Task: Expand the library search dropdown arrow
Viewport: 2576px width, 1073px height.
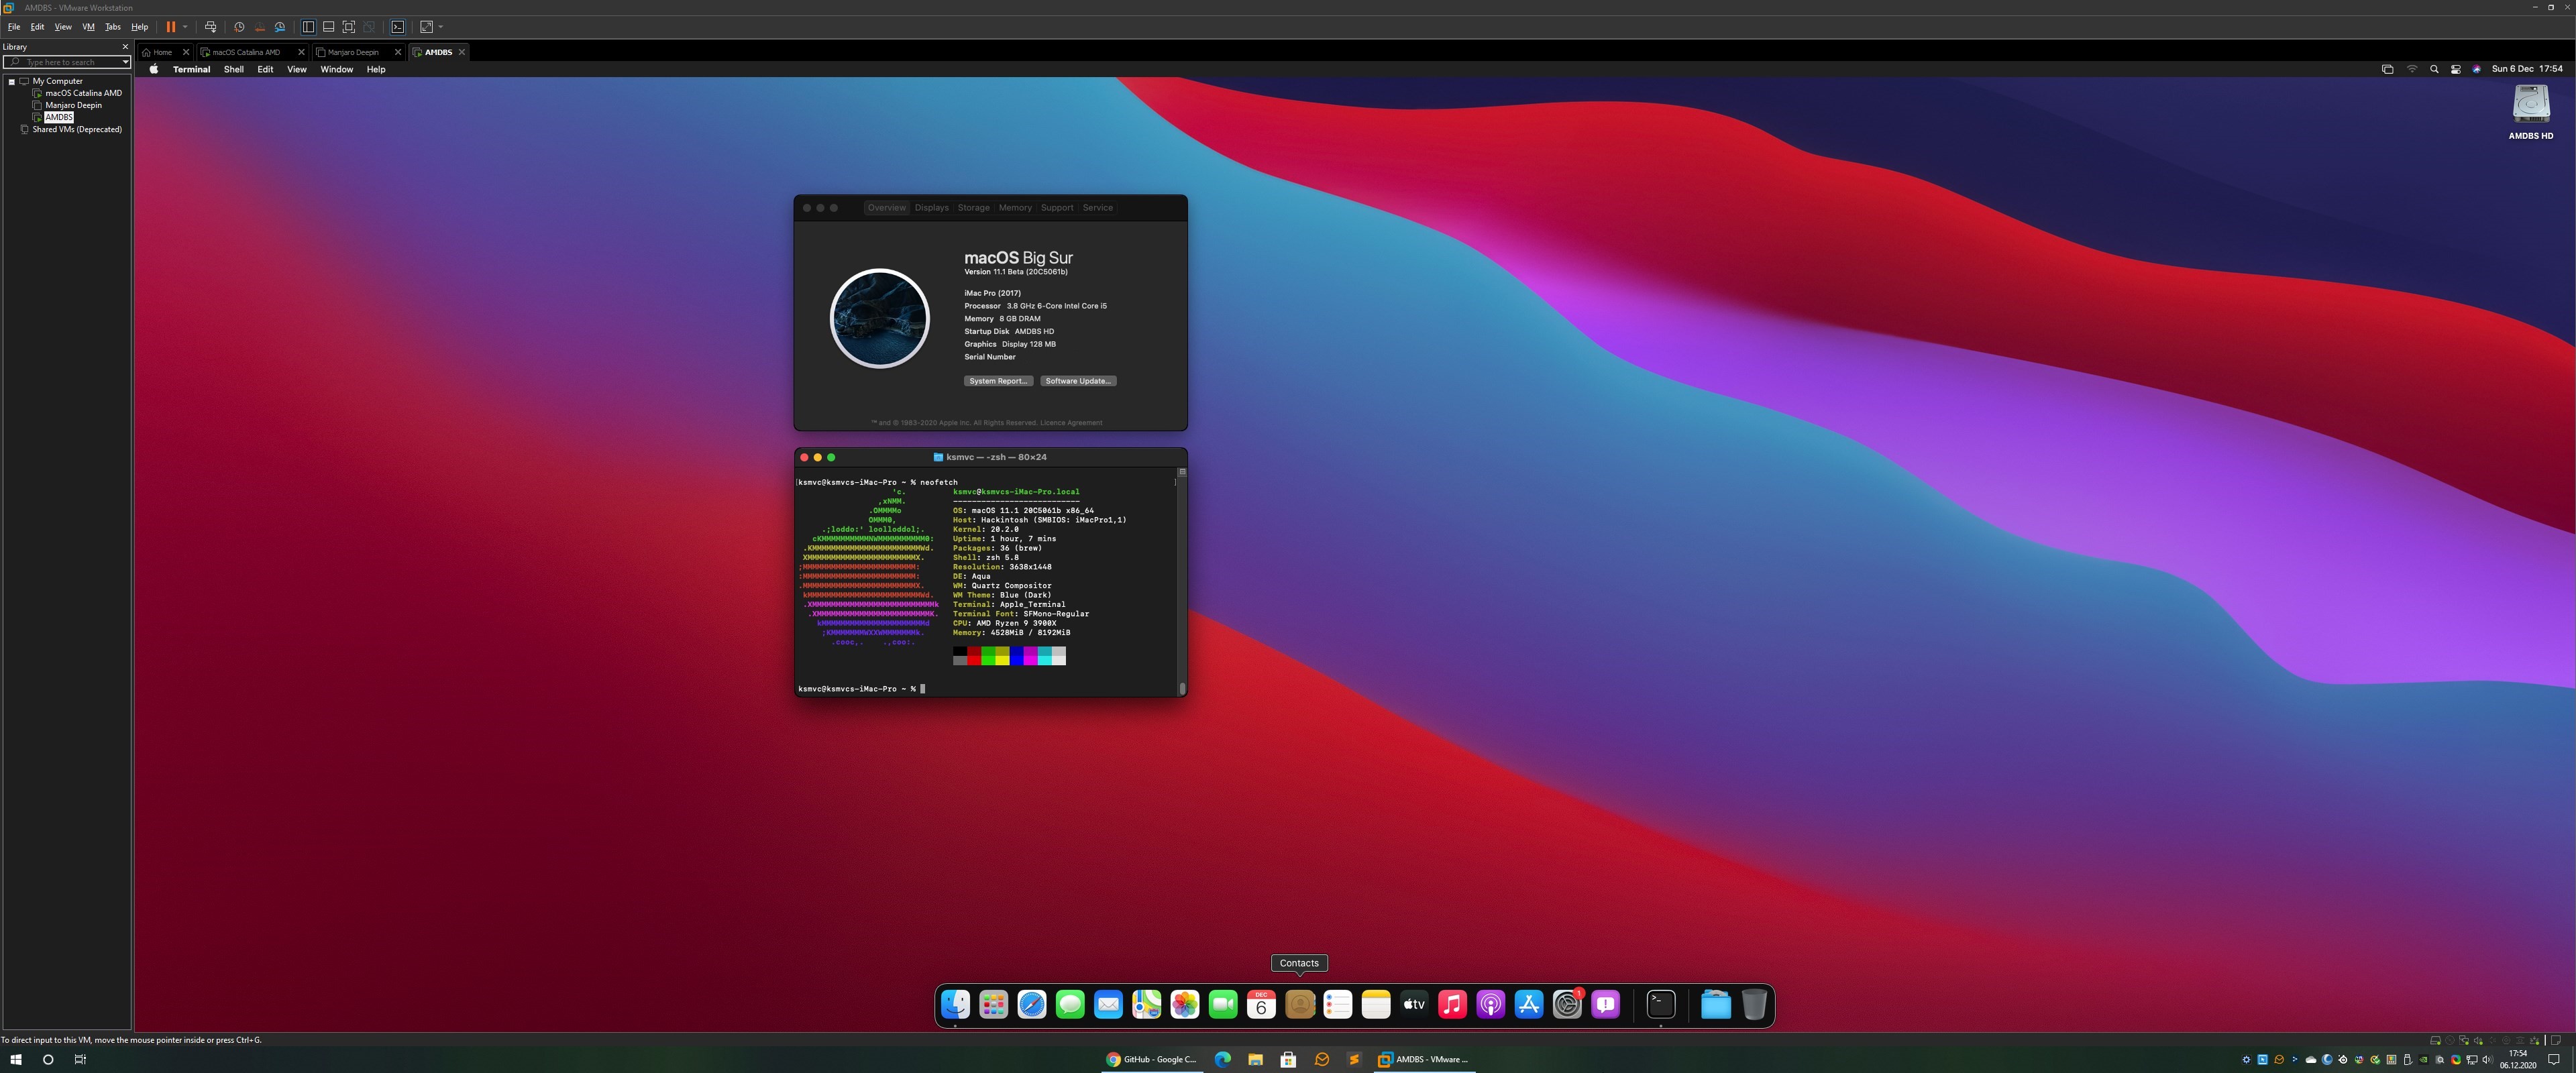Action: [125, 62]
